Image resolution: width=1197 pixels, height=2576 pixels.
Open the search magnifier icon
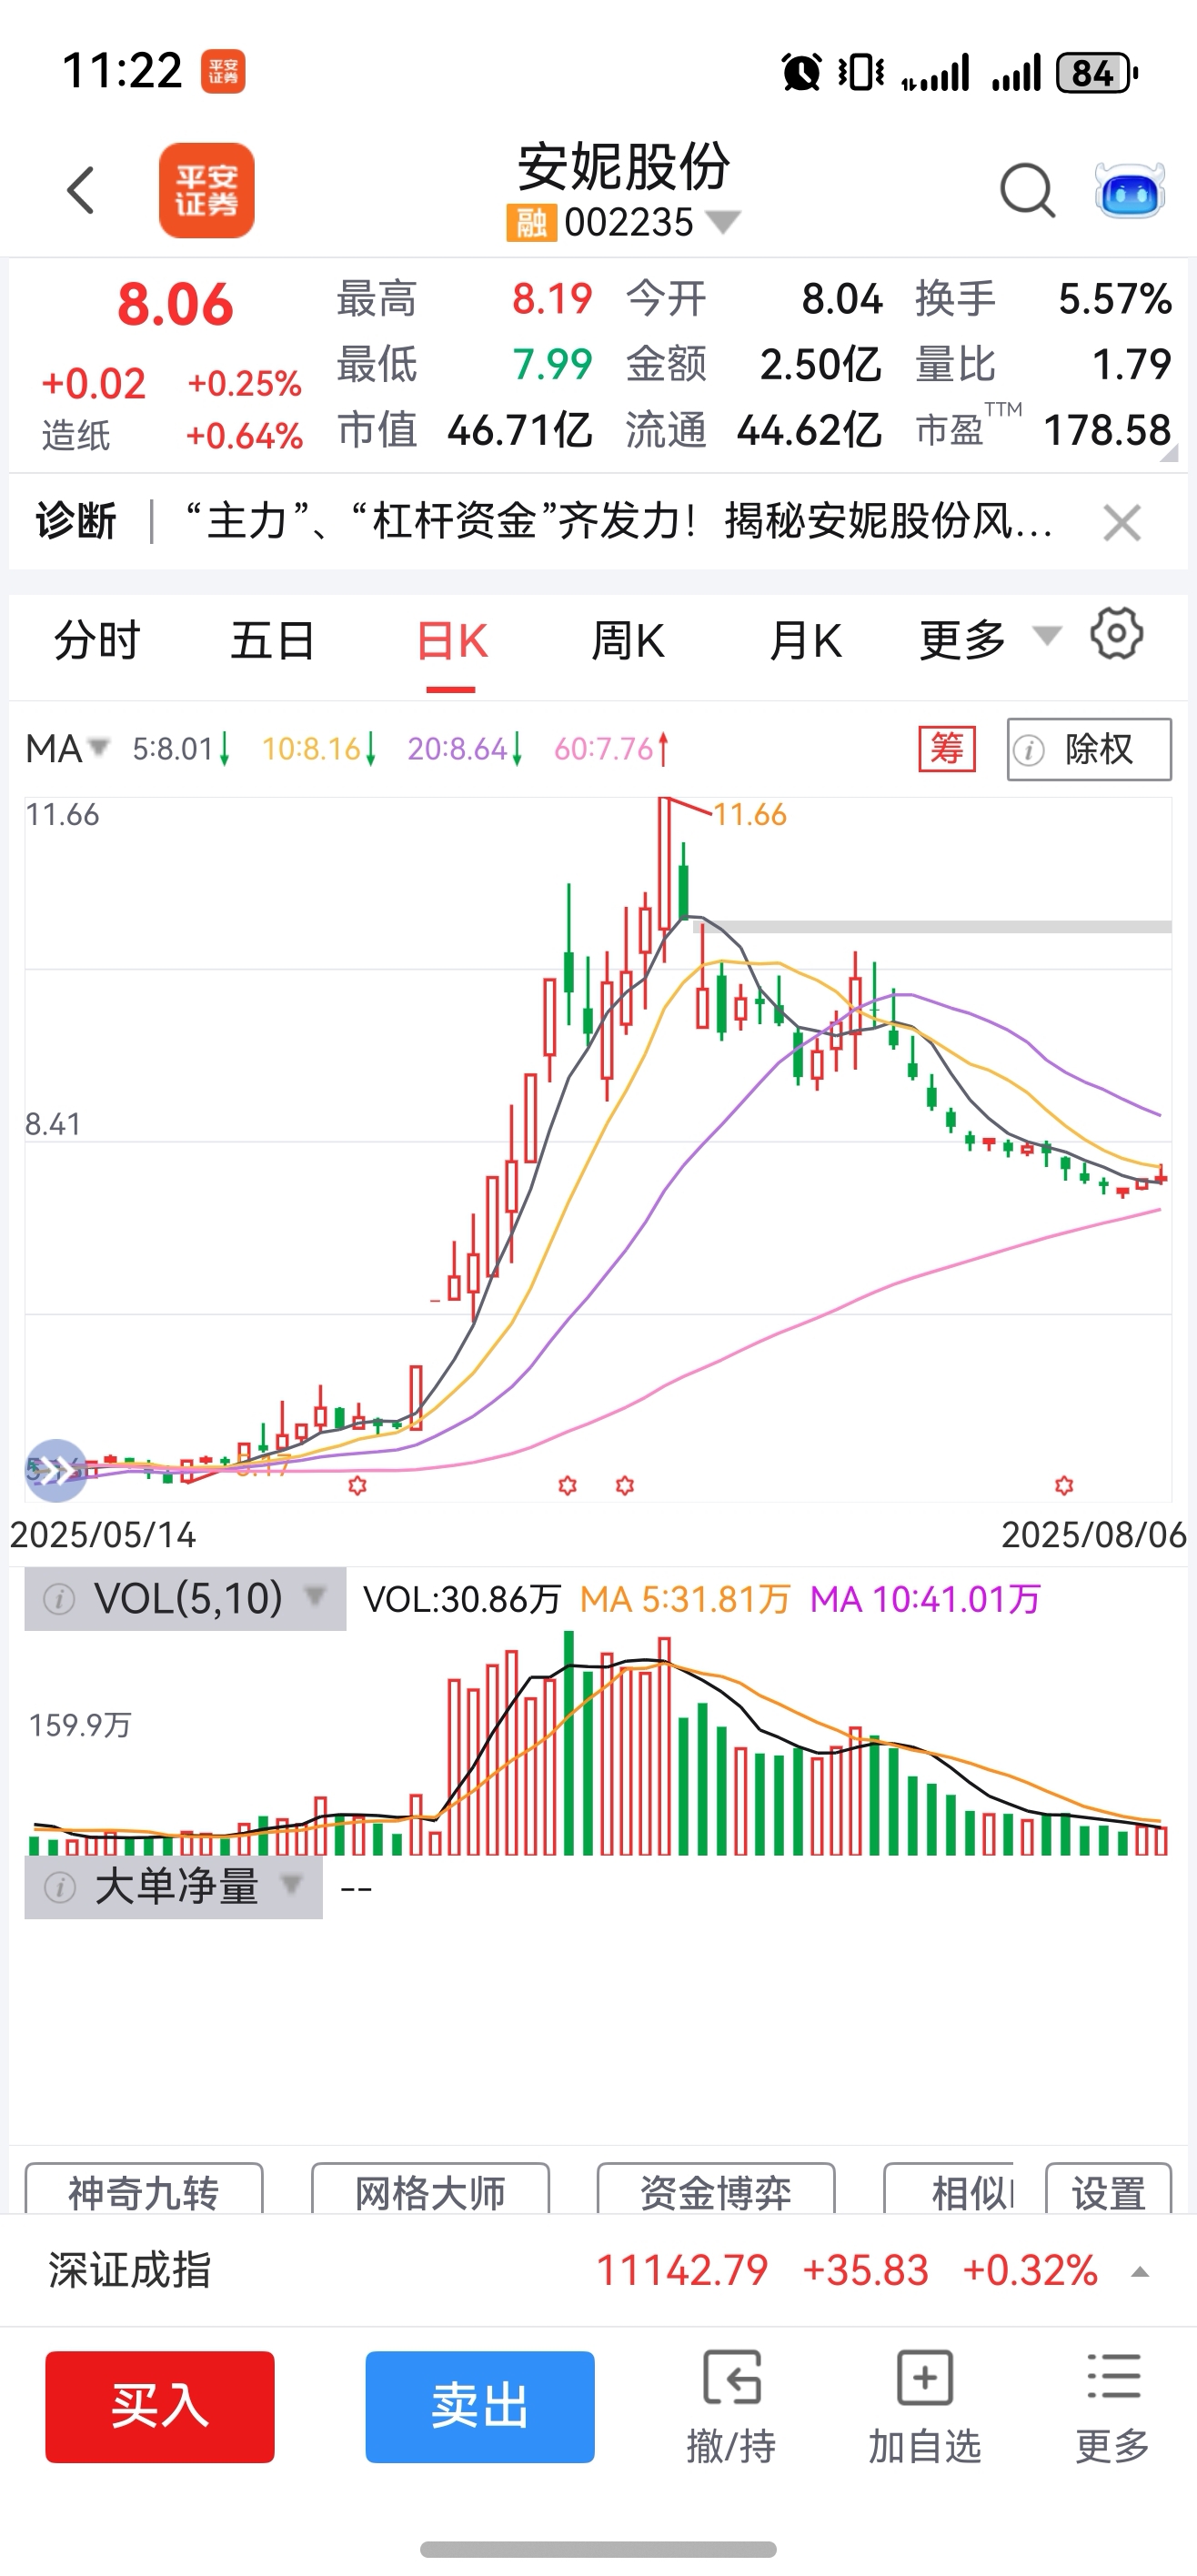coord(1027,190)
